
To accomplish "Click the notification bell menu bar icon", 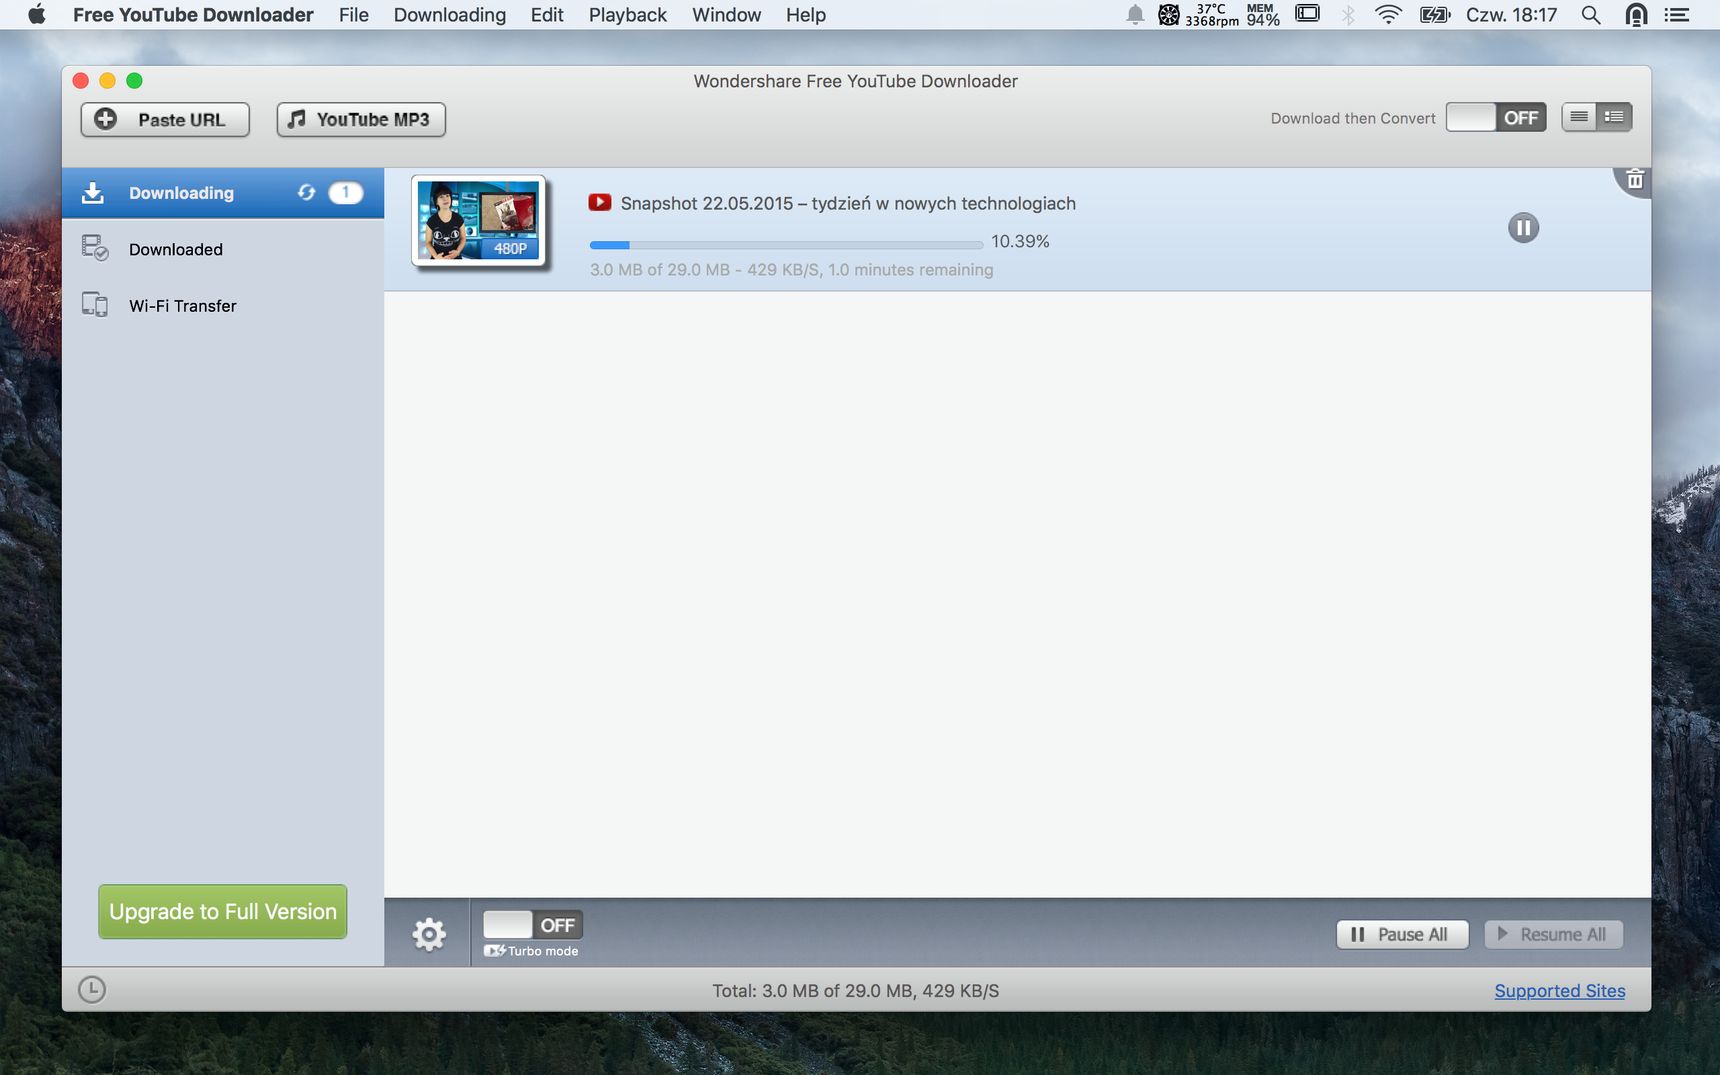I will 1135,15.
